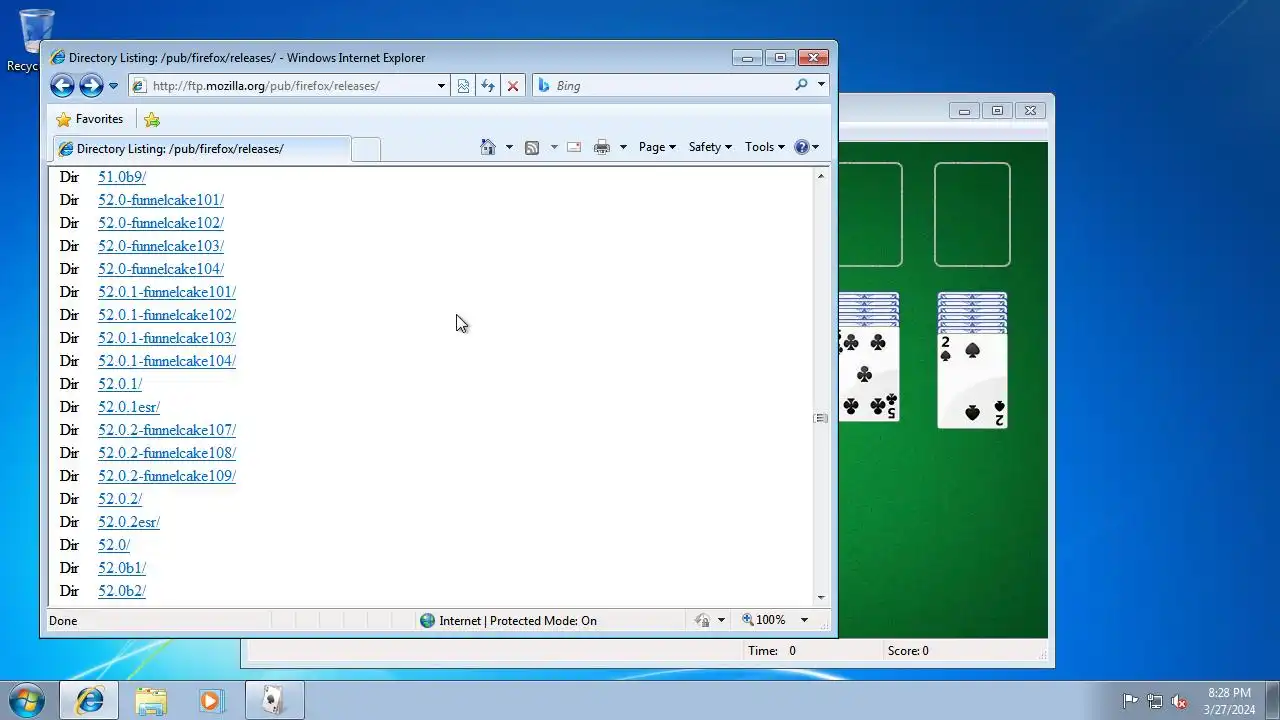Viewport: 1280px width, 720px height.
Task: Expand the Home button dropdown arrow
Action: coord(509,147)
